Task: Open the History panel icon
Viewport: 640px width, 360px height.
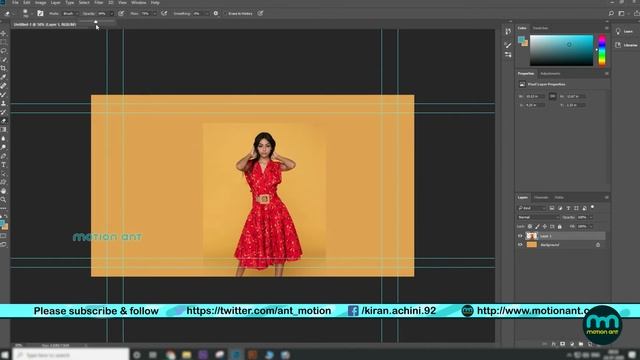Action: (508, 31)
